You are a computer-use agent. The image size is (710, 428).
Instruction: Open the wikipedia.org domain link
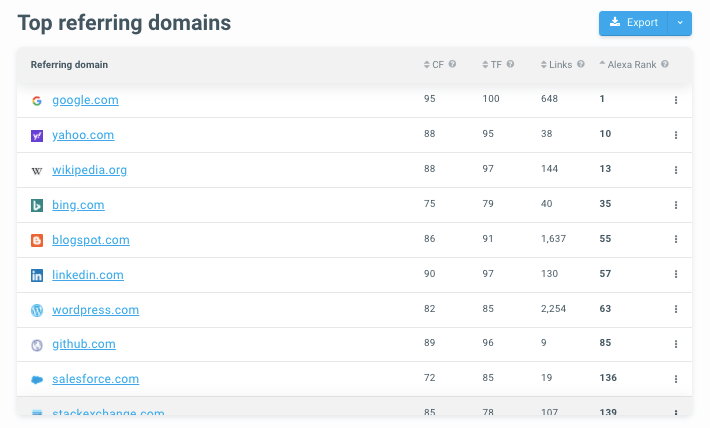click(x=89, y=170)
